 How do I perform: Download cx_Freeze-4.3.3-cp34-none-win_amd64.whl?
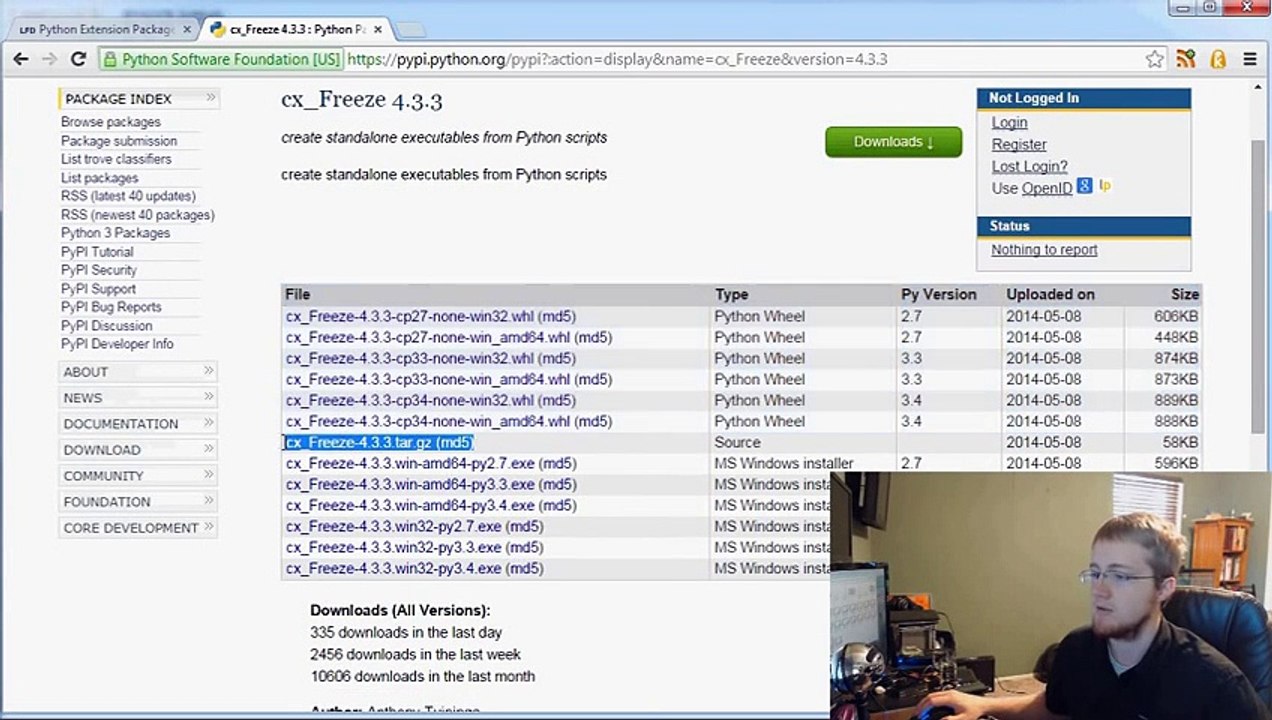[x=428, y=421]
